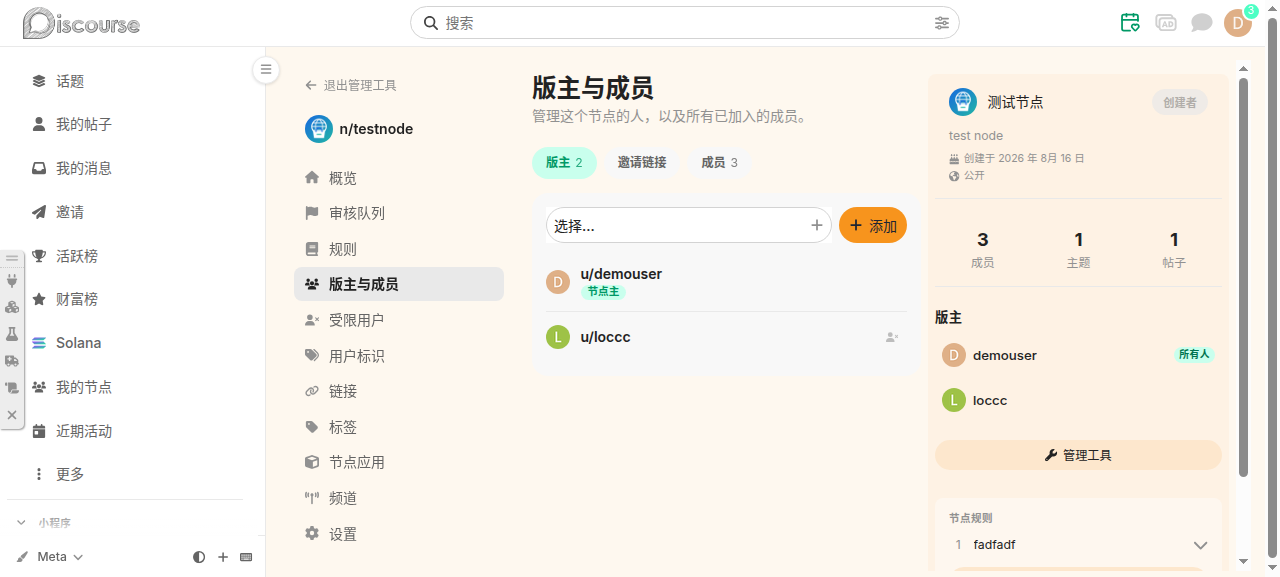1280x577 pixels.
Task: Open 规则 in the admin menu
Action: tap(399, 249)
